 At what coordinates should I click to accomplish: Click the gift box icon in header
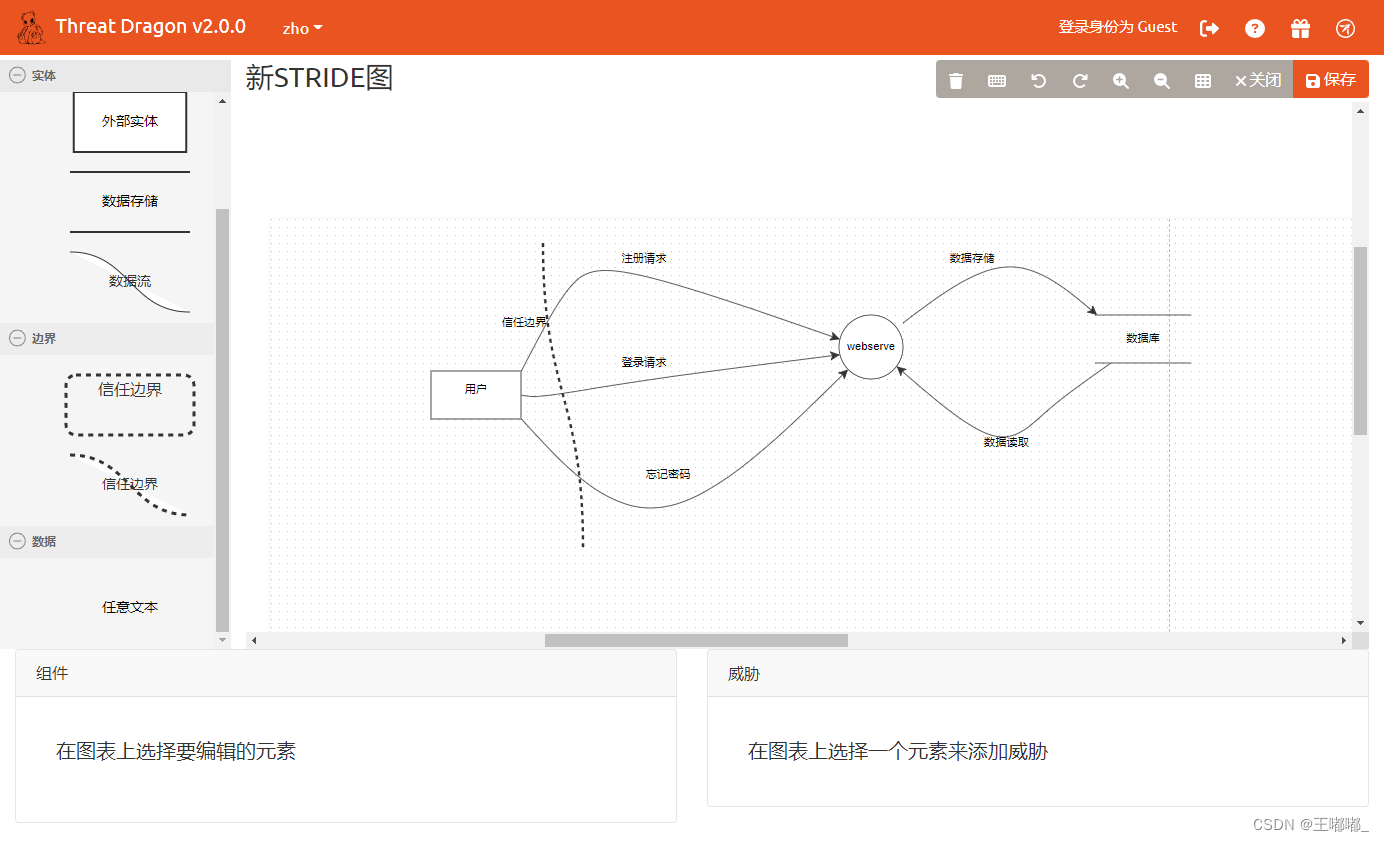click(1300, 28)
